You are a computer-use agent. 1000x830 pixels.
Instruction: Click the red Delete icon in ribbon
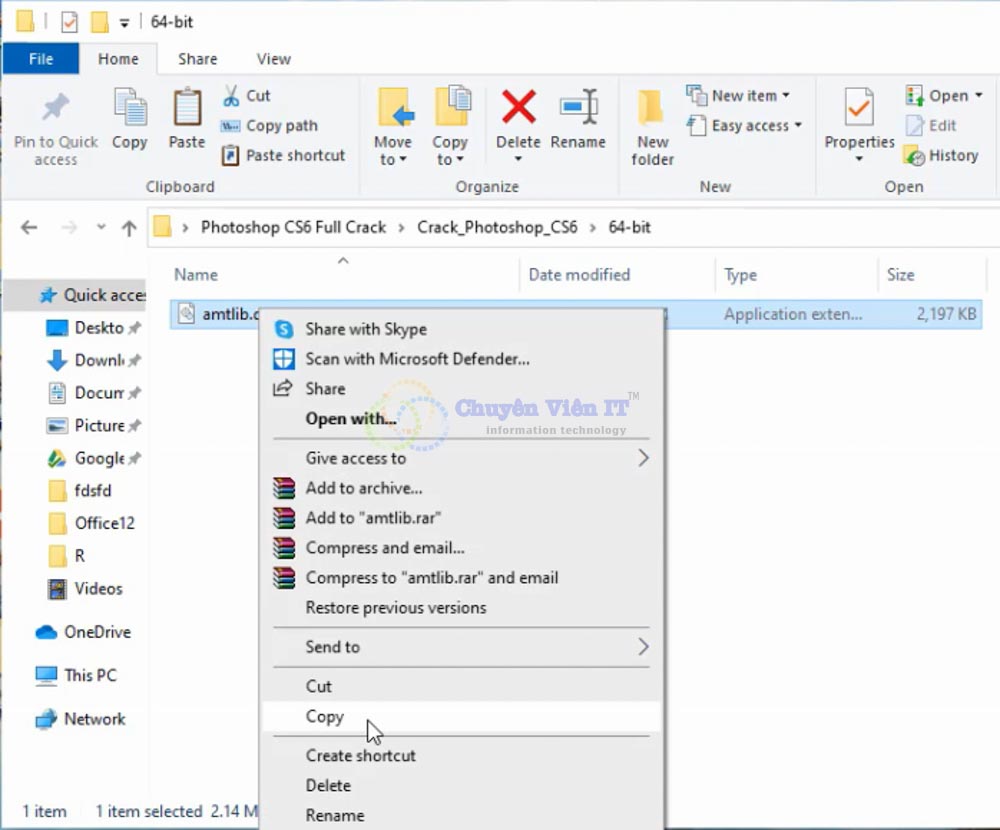pyautogui.click(x=518, y=107)
